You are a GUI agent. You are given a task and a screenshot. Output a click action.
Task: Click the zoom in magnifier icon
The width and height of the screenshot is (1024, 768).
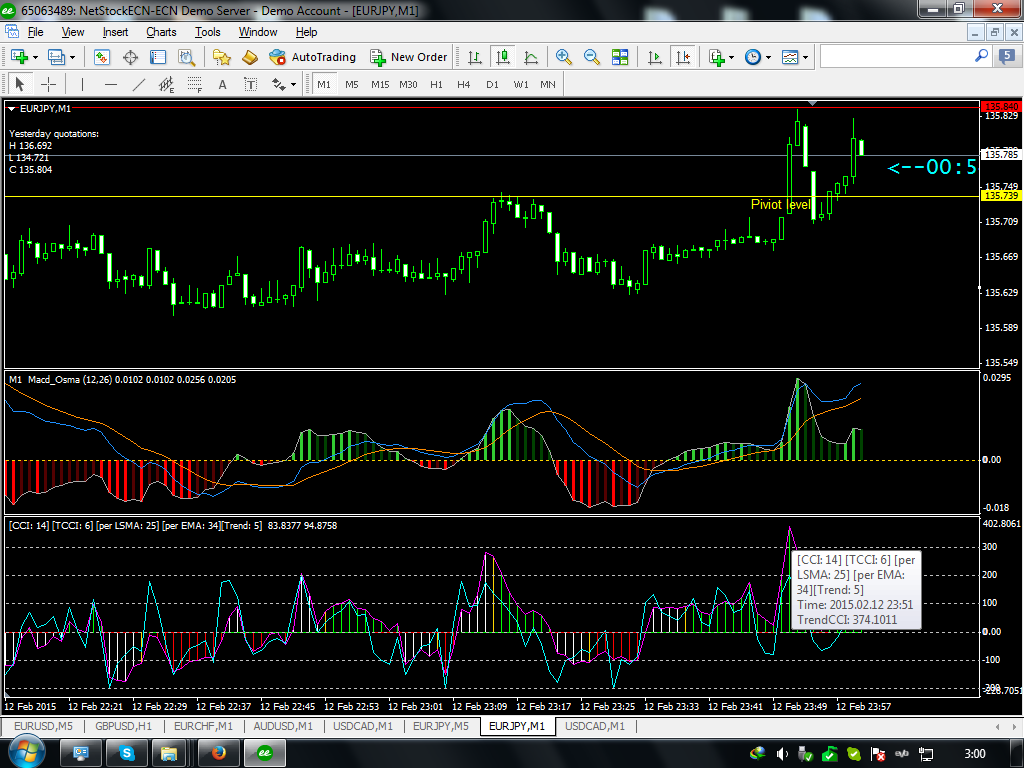point(564,57)
